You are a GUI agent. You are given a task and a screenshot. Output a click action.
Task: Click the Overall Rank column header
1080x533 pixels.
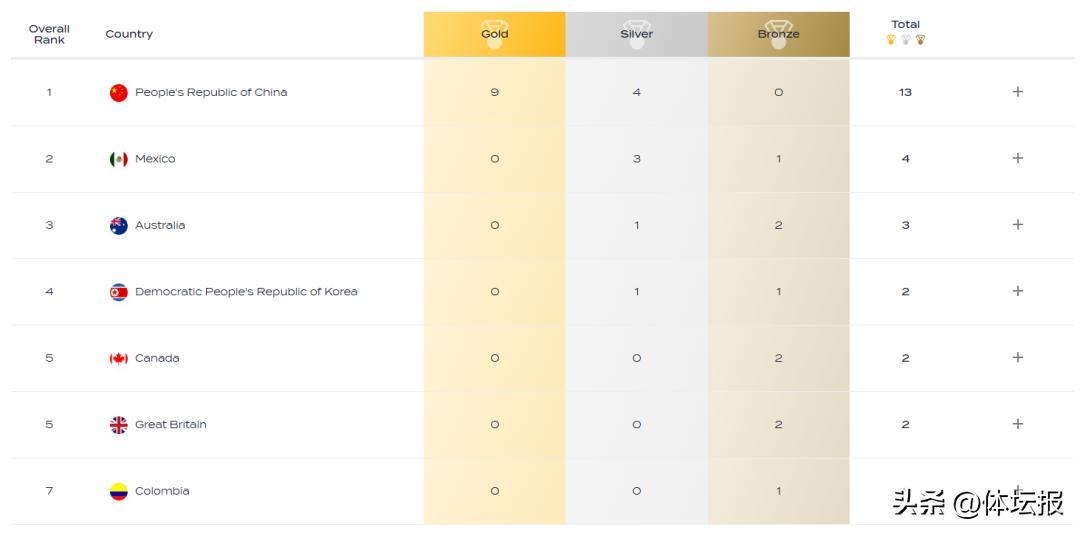pyautogui.click(x=49, y=34)
